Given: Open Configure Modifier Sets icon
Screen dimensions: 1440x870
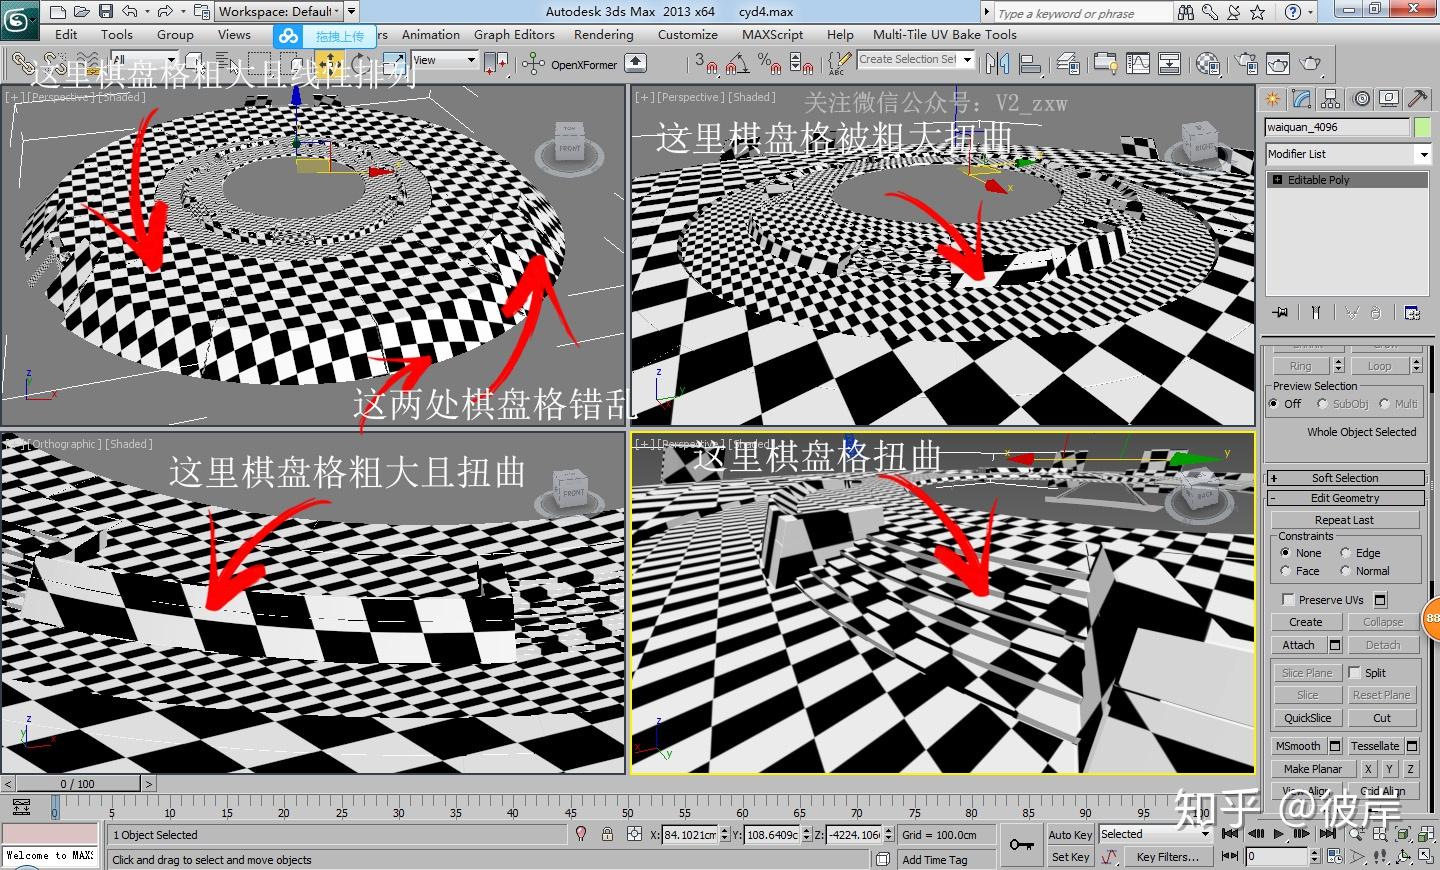Looking at the screenshot, I should click(x=1412, y=313).
